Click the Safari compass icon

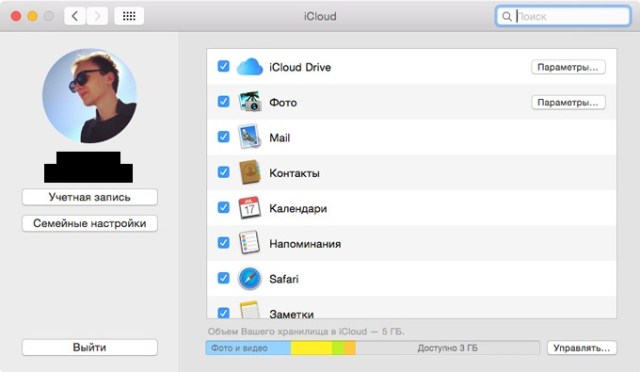click(249, 278)
